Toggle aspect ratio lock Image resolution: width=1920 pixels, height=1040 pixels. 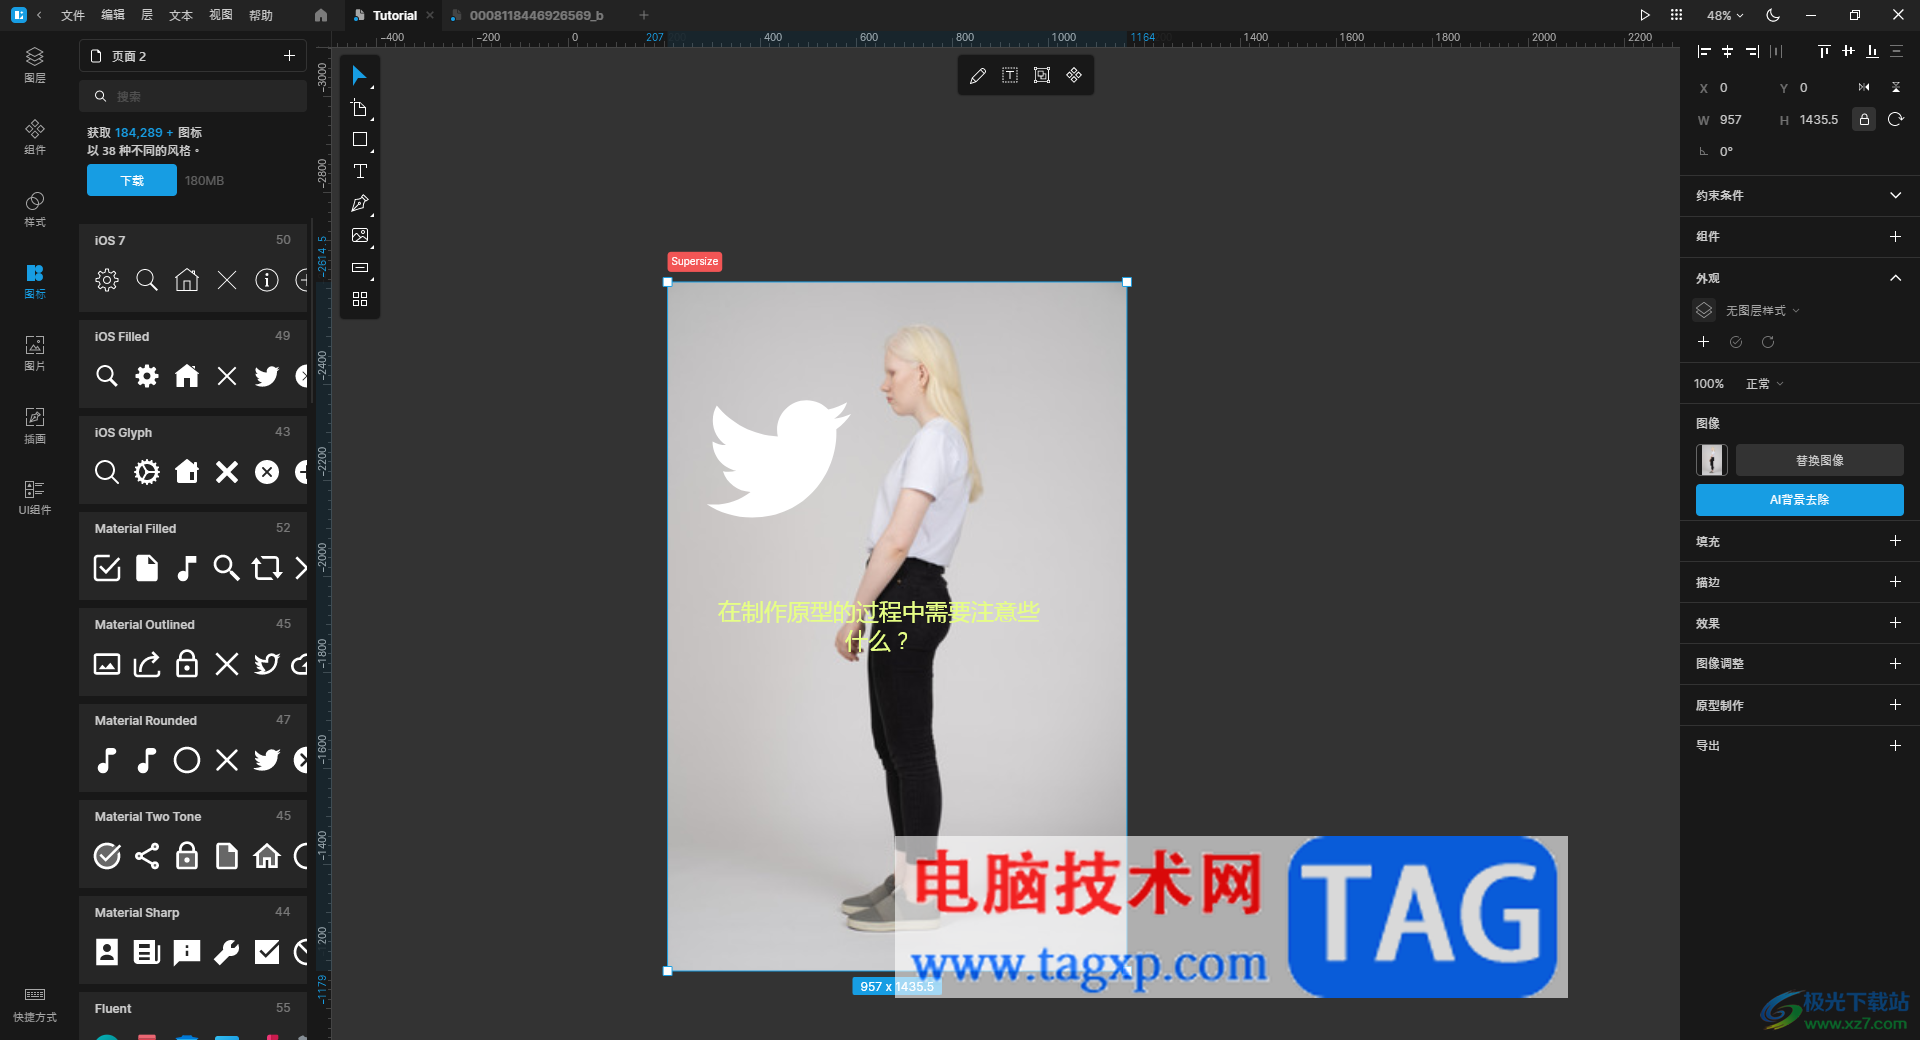click(1864, 120)
